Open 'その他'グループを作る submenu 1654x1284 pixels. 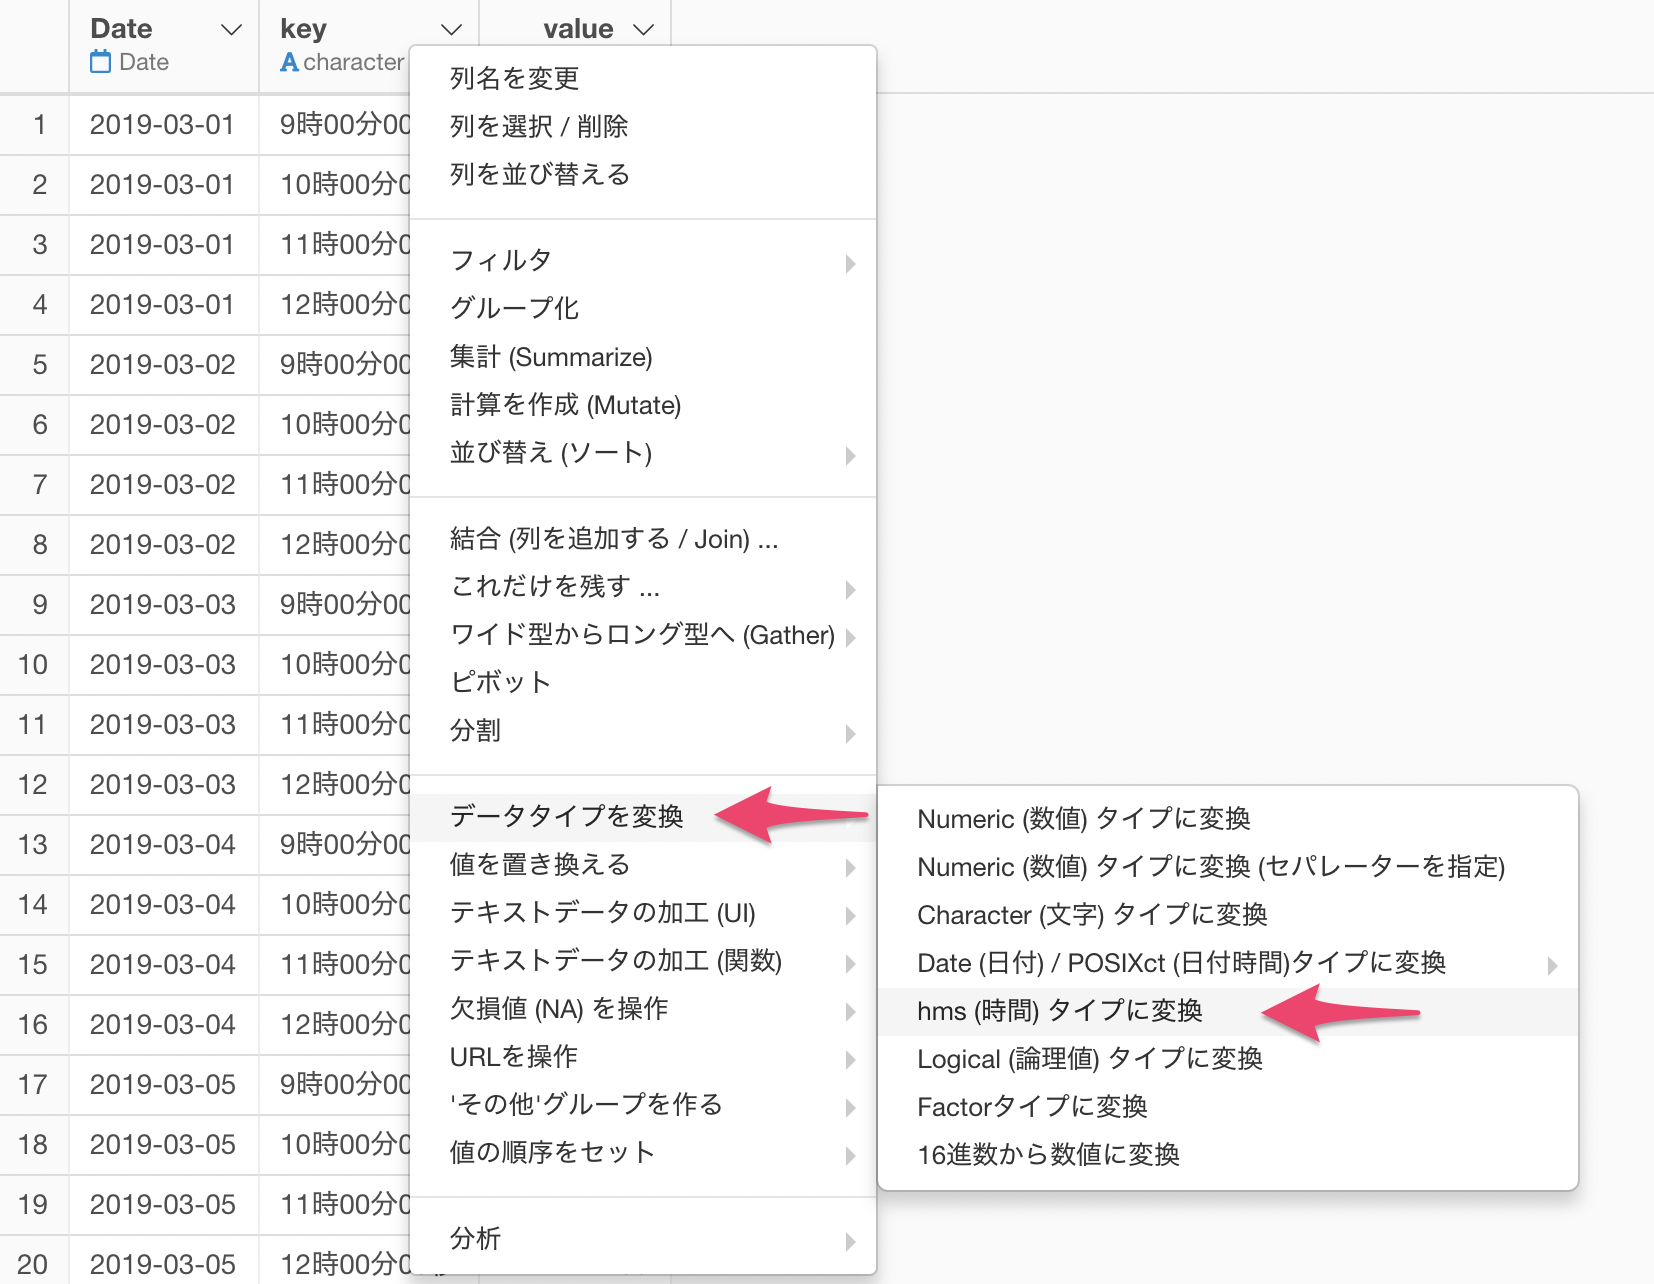pyautogui.click(x=643, y=1105)
